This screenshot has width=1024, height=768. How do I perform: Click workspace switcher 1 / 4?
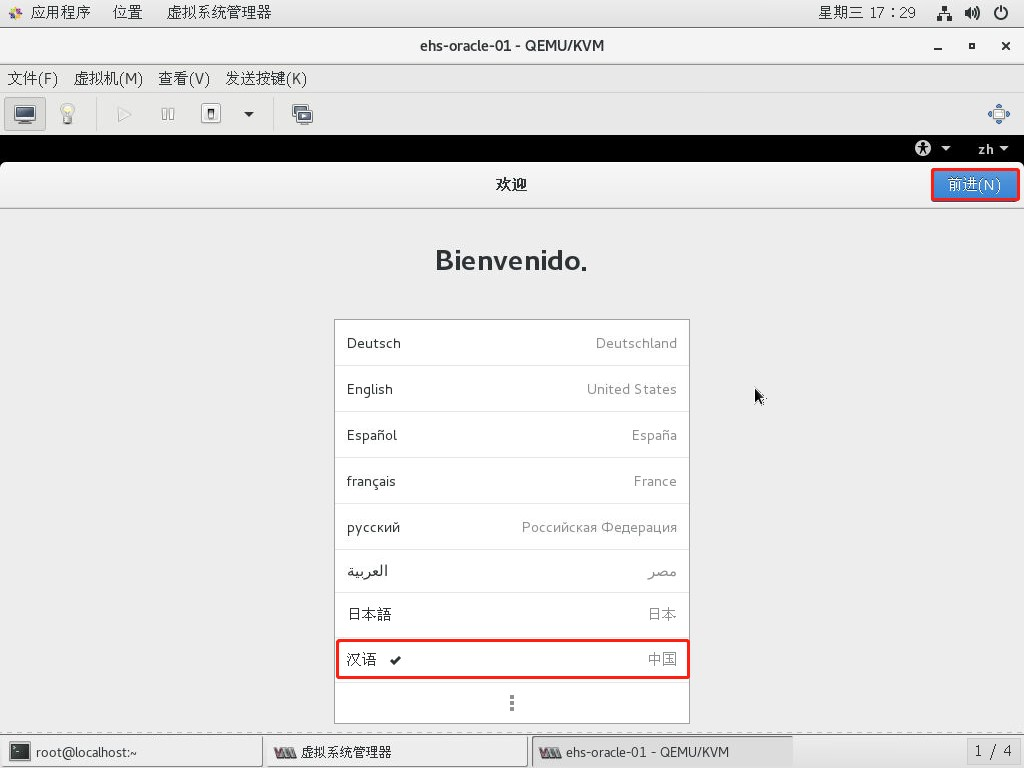993,751
